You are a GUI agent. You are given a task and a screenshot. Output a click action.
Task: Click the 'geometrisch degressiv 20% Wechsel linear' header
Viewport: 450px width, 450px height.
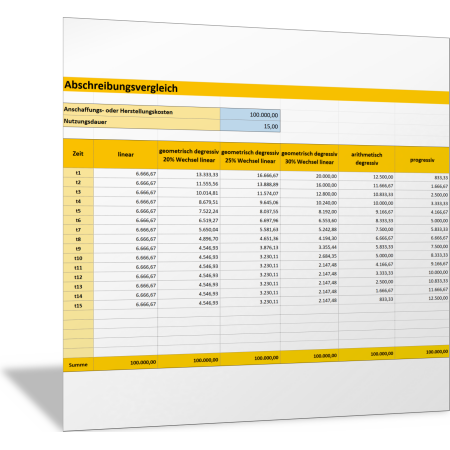point(189,156)
